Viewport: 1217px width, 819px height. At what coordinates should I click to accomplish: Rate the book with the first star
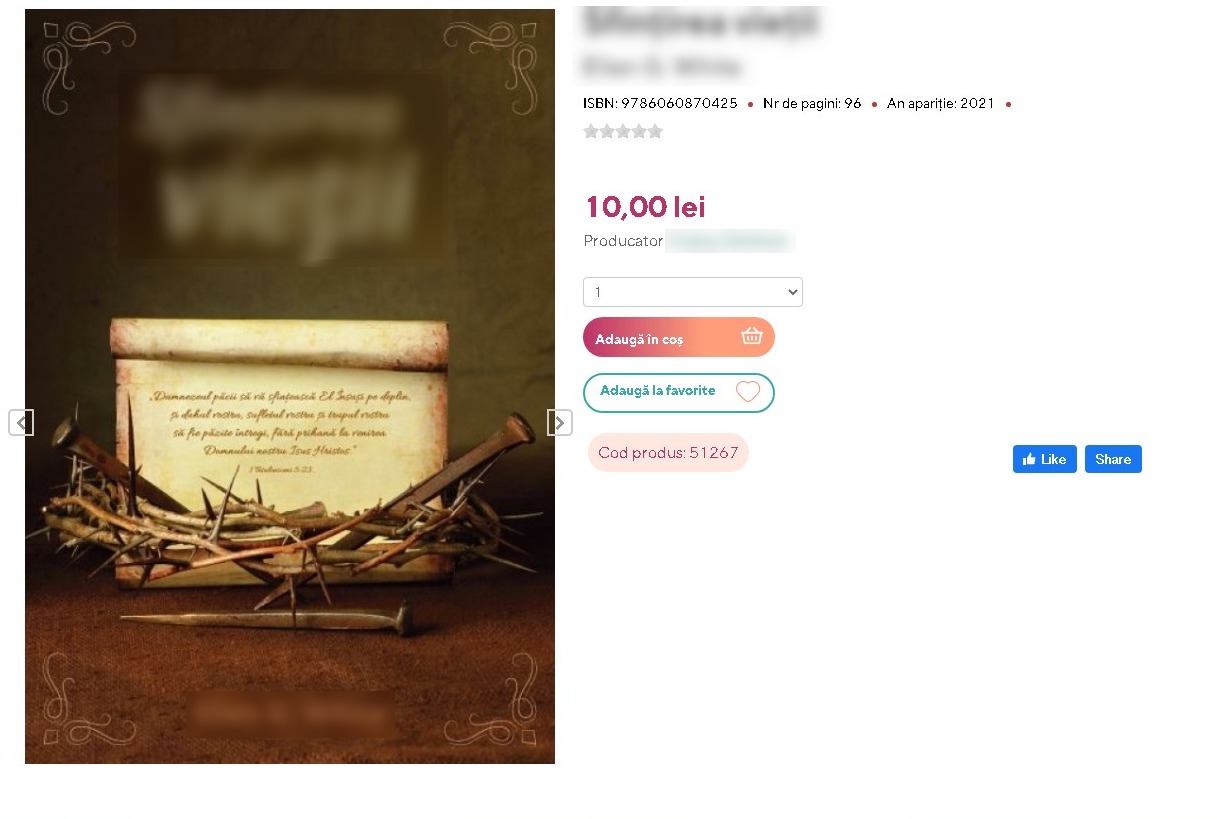click(591, 131)
